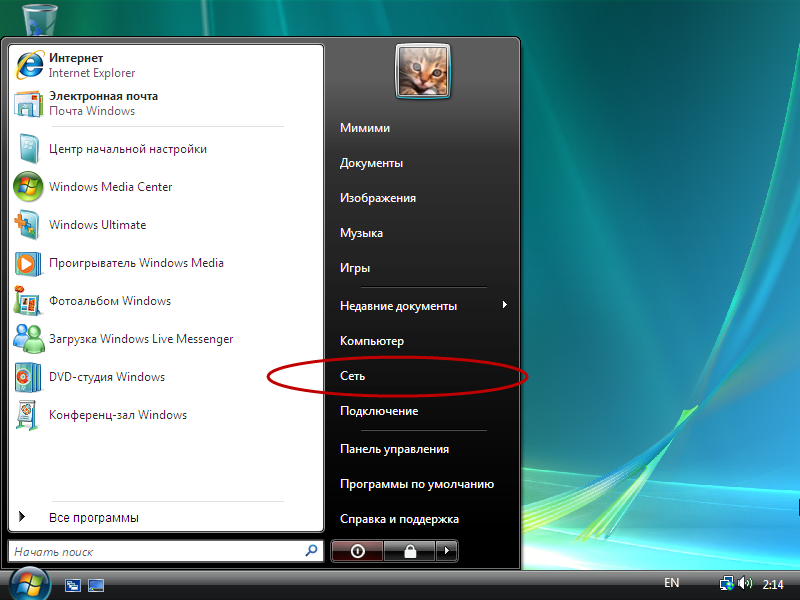Click Загрузка Windows Live Messenger text
800x600 pixels.
coord(141,339)
